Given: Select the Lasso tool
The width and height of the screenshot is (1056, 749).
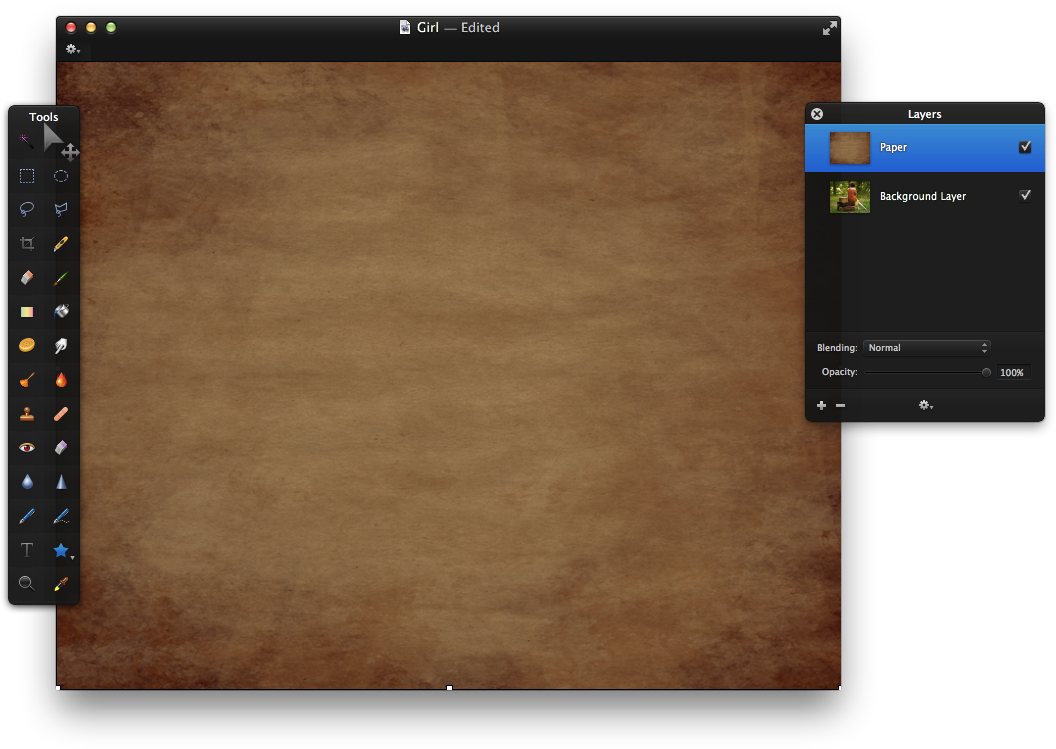Looking at the screenshot, I should pos(27,210).
